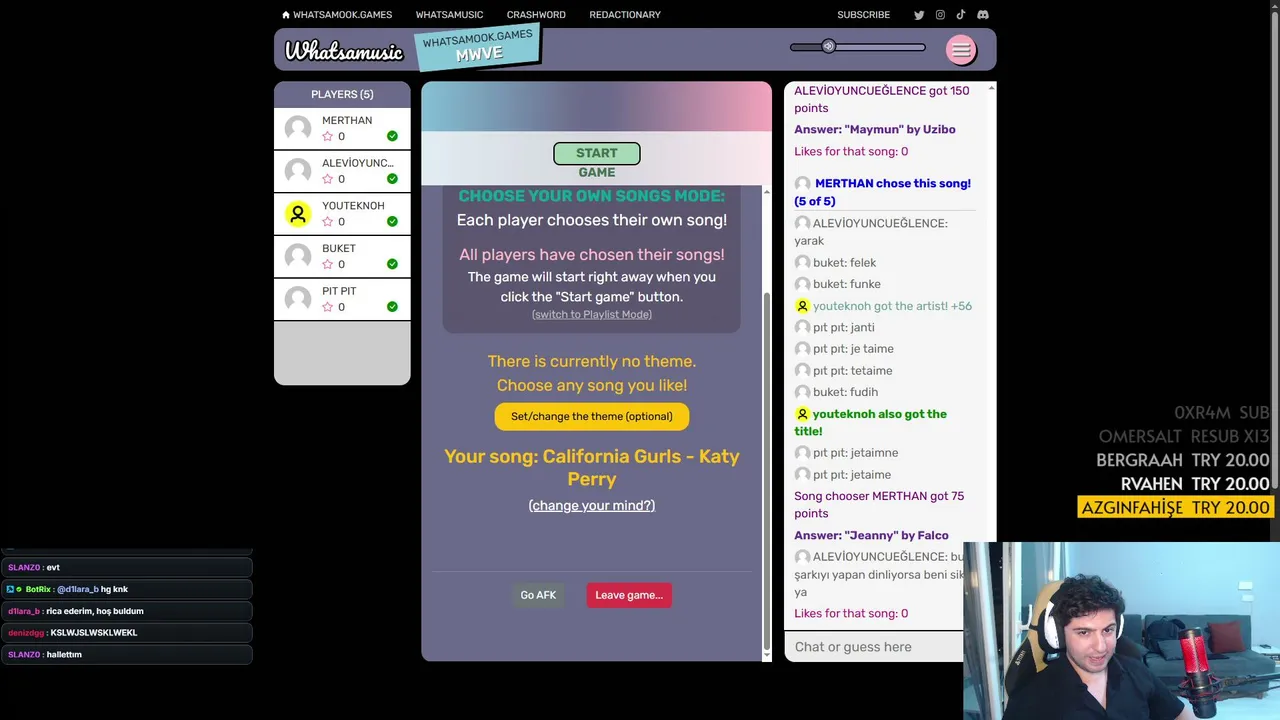Click the star icon under YOUTEKNOH
Viewport: 1280px width, 720px height.
[327, 222]
